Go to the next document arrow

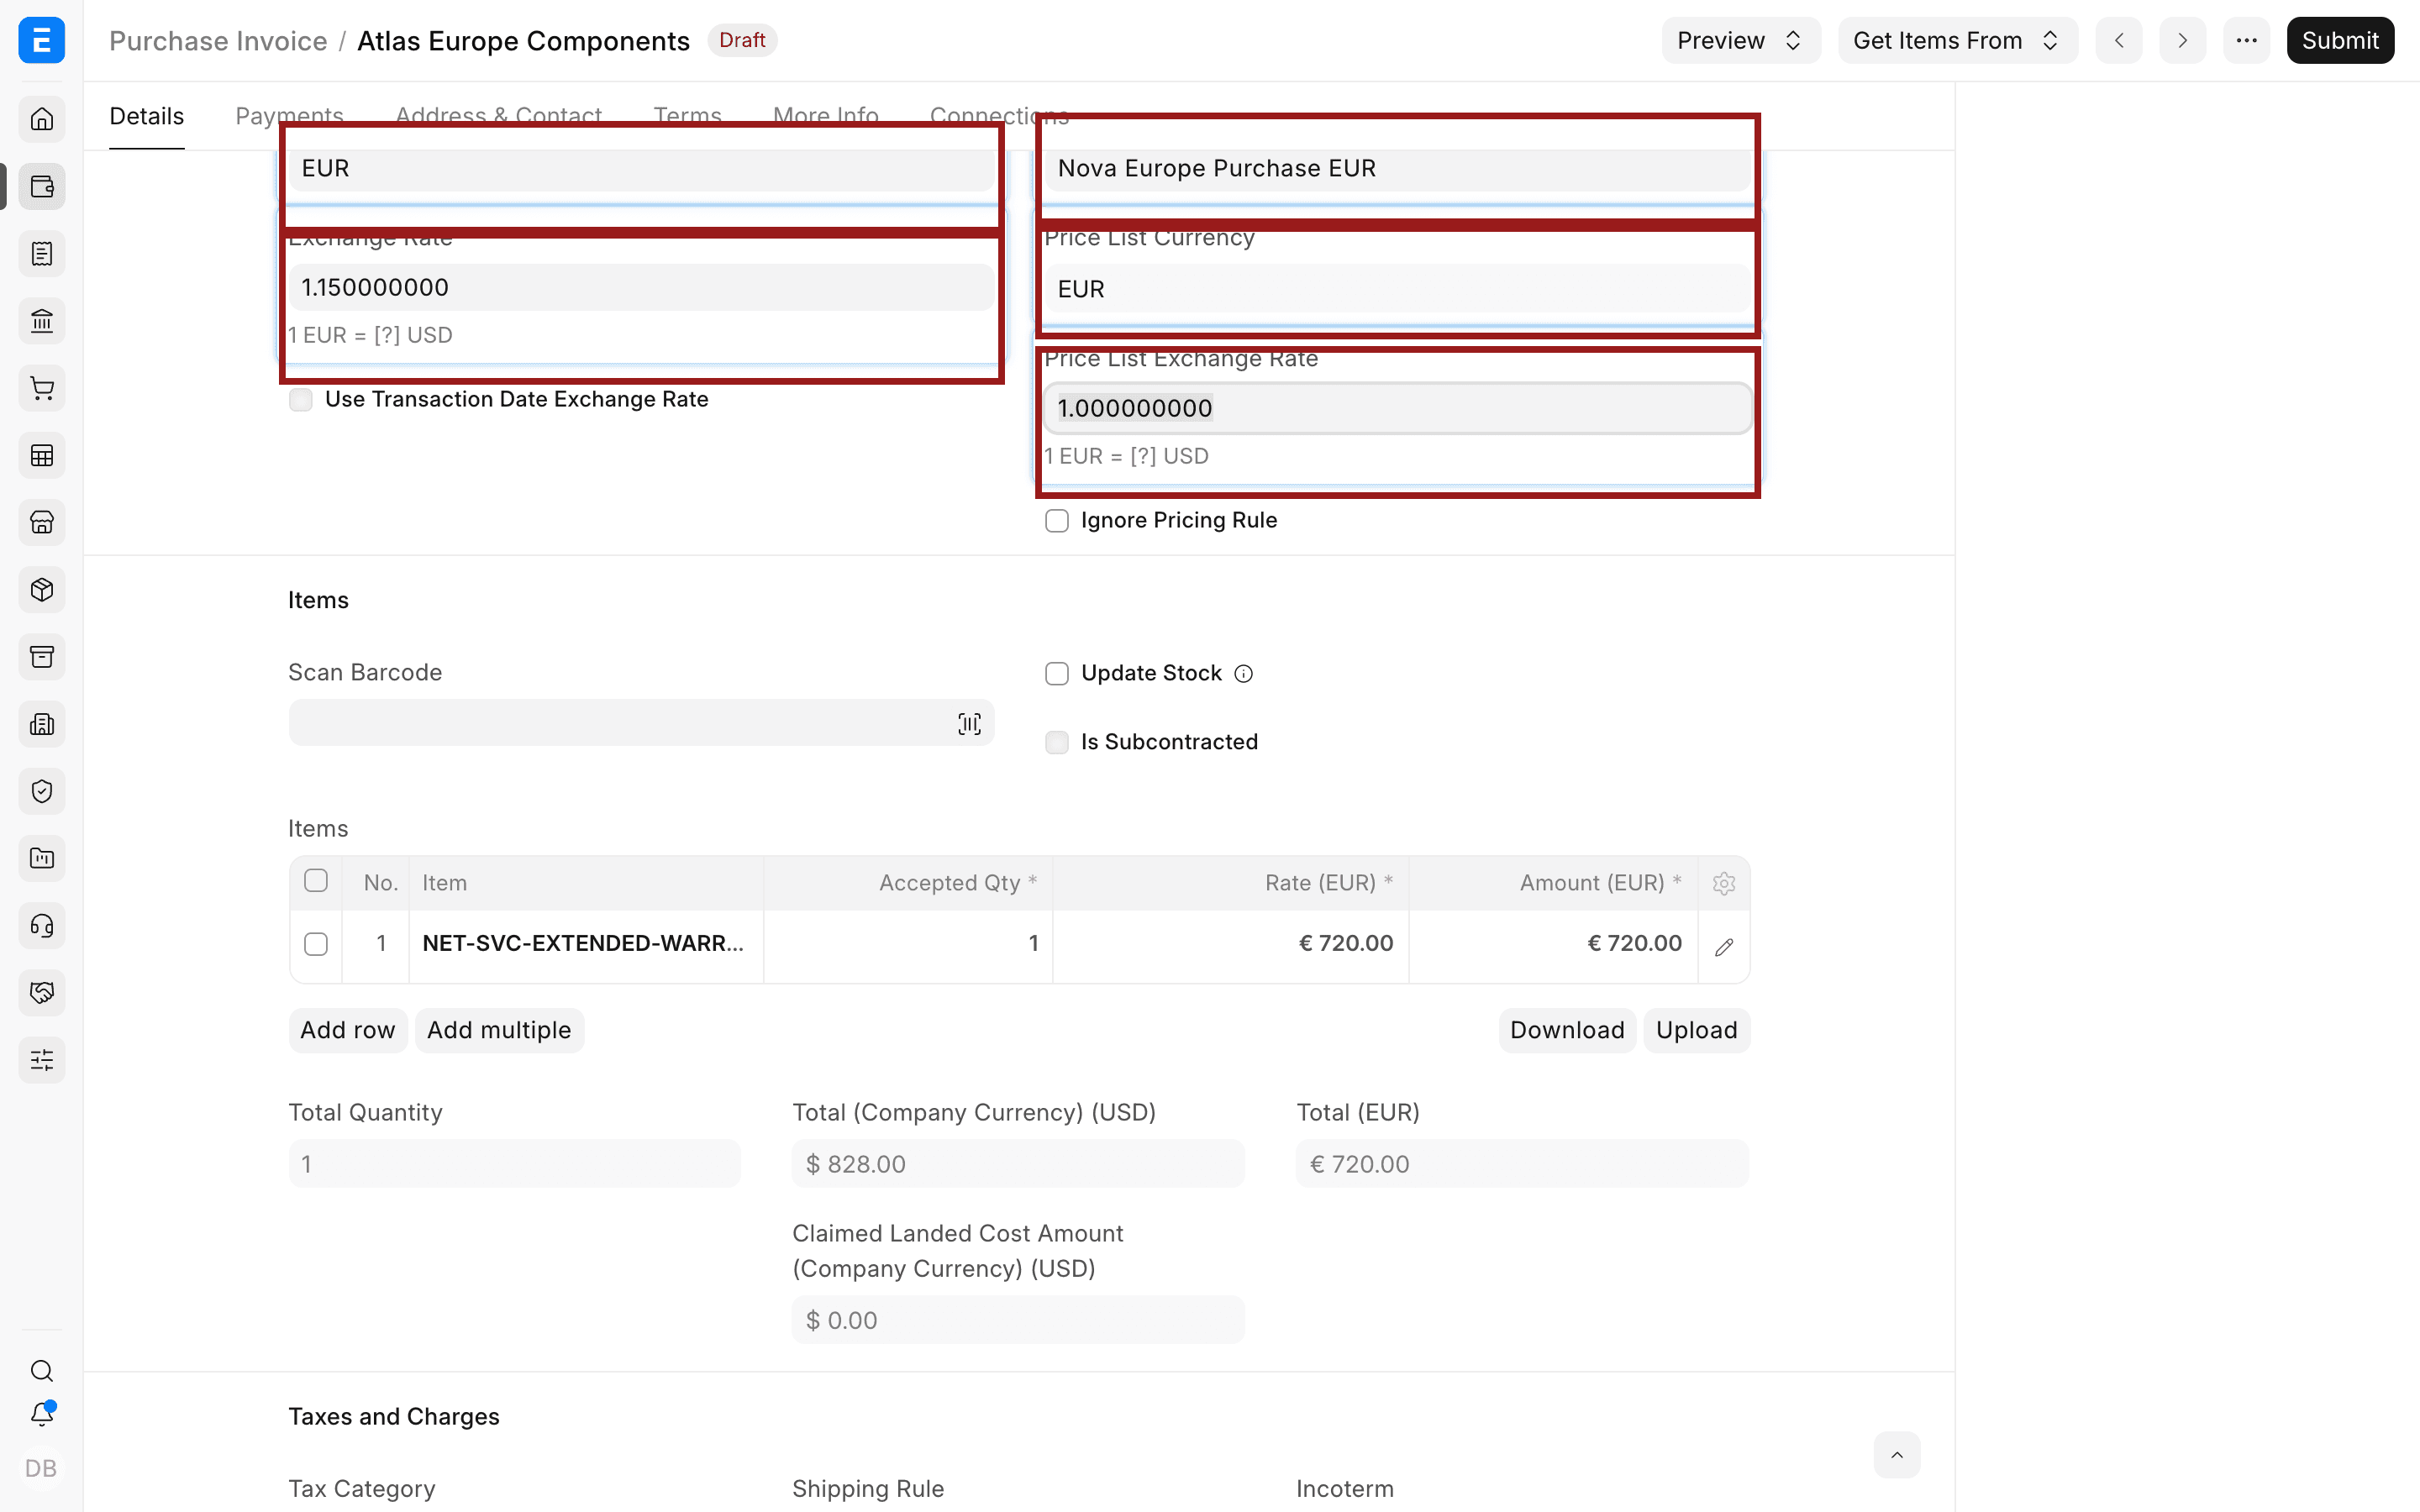point(2182,40)
